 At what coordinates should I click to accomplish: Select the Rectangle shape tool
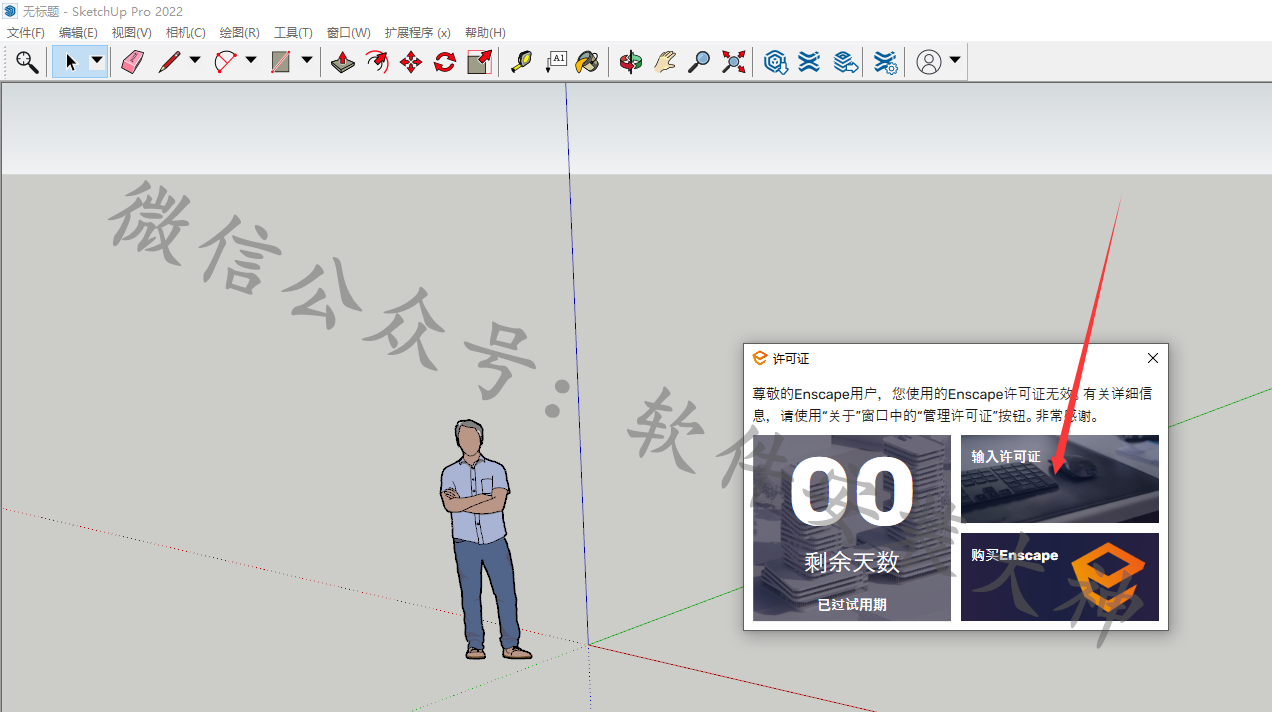pyautogui.click(x=281, y=62)
